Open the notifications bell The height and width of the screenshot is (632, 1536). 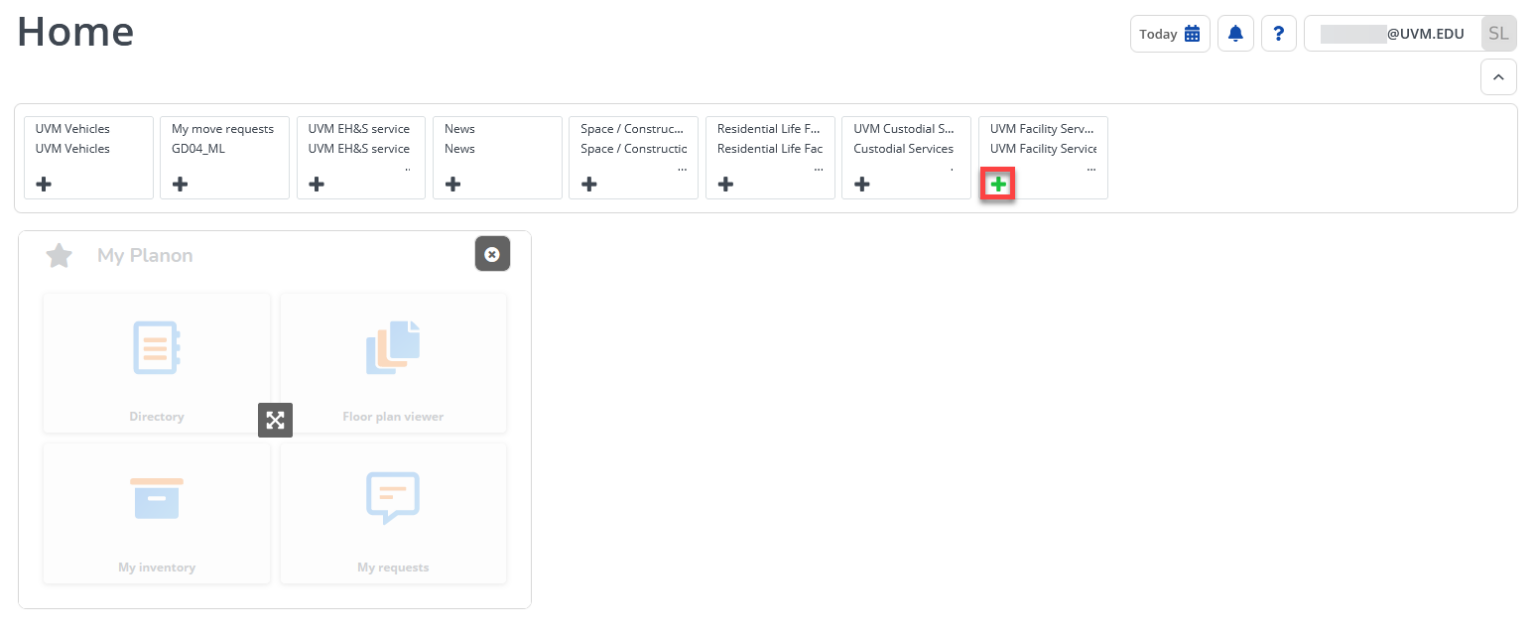1235,33
